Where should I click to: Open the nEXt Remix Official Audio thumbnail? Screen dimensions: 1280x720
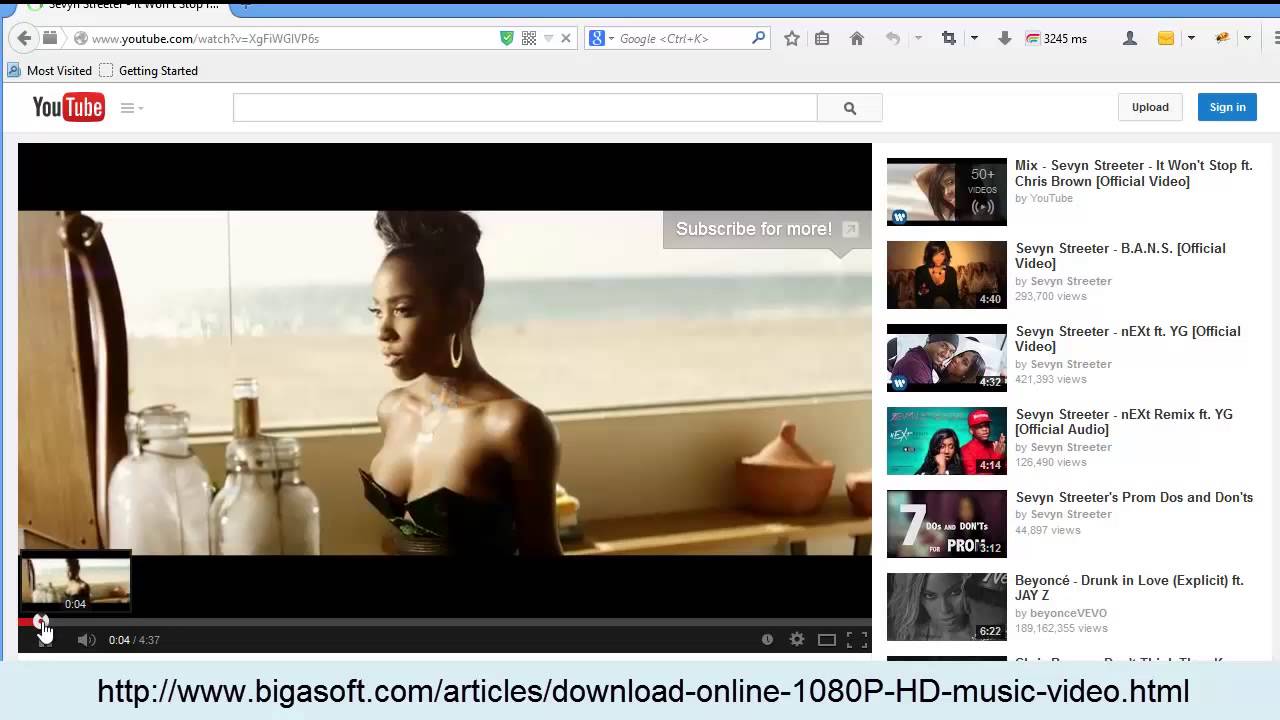[x=947, y=441]
